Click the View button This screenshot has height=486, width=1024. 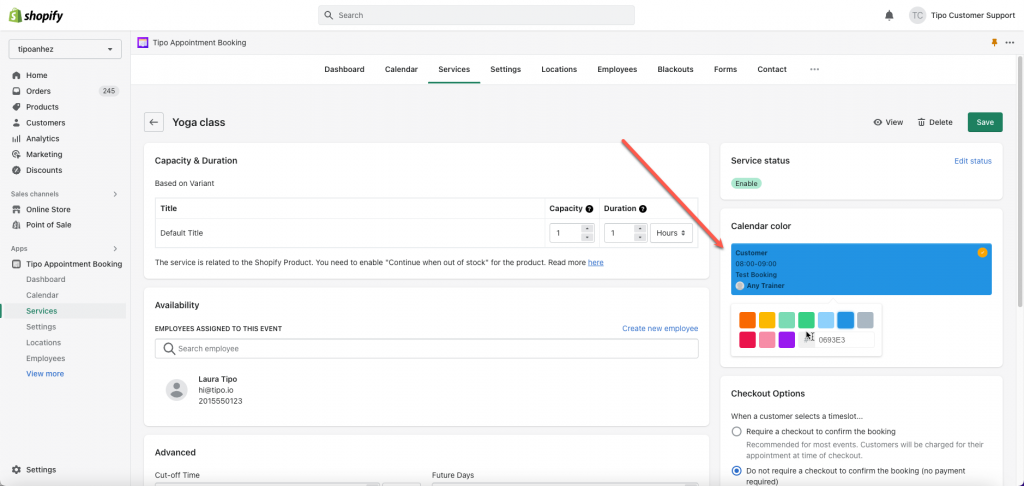tap(888, 122)
